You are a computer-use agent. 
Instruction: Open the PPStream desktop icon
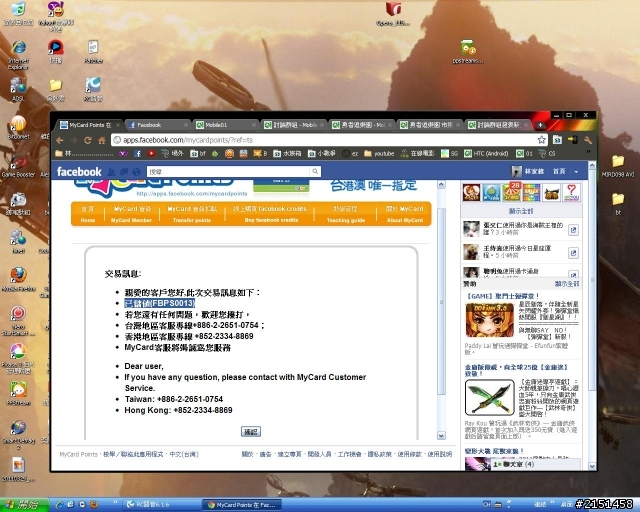coord(18,394)
